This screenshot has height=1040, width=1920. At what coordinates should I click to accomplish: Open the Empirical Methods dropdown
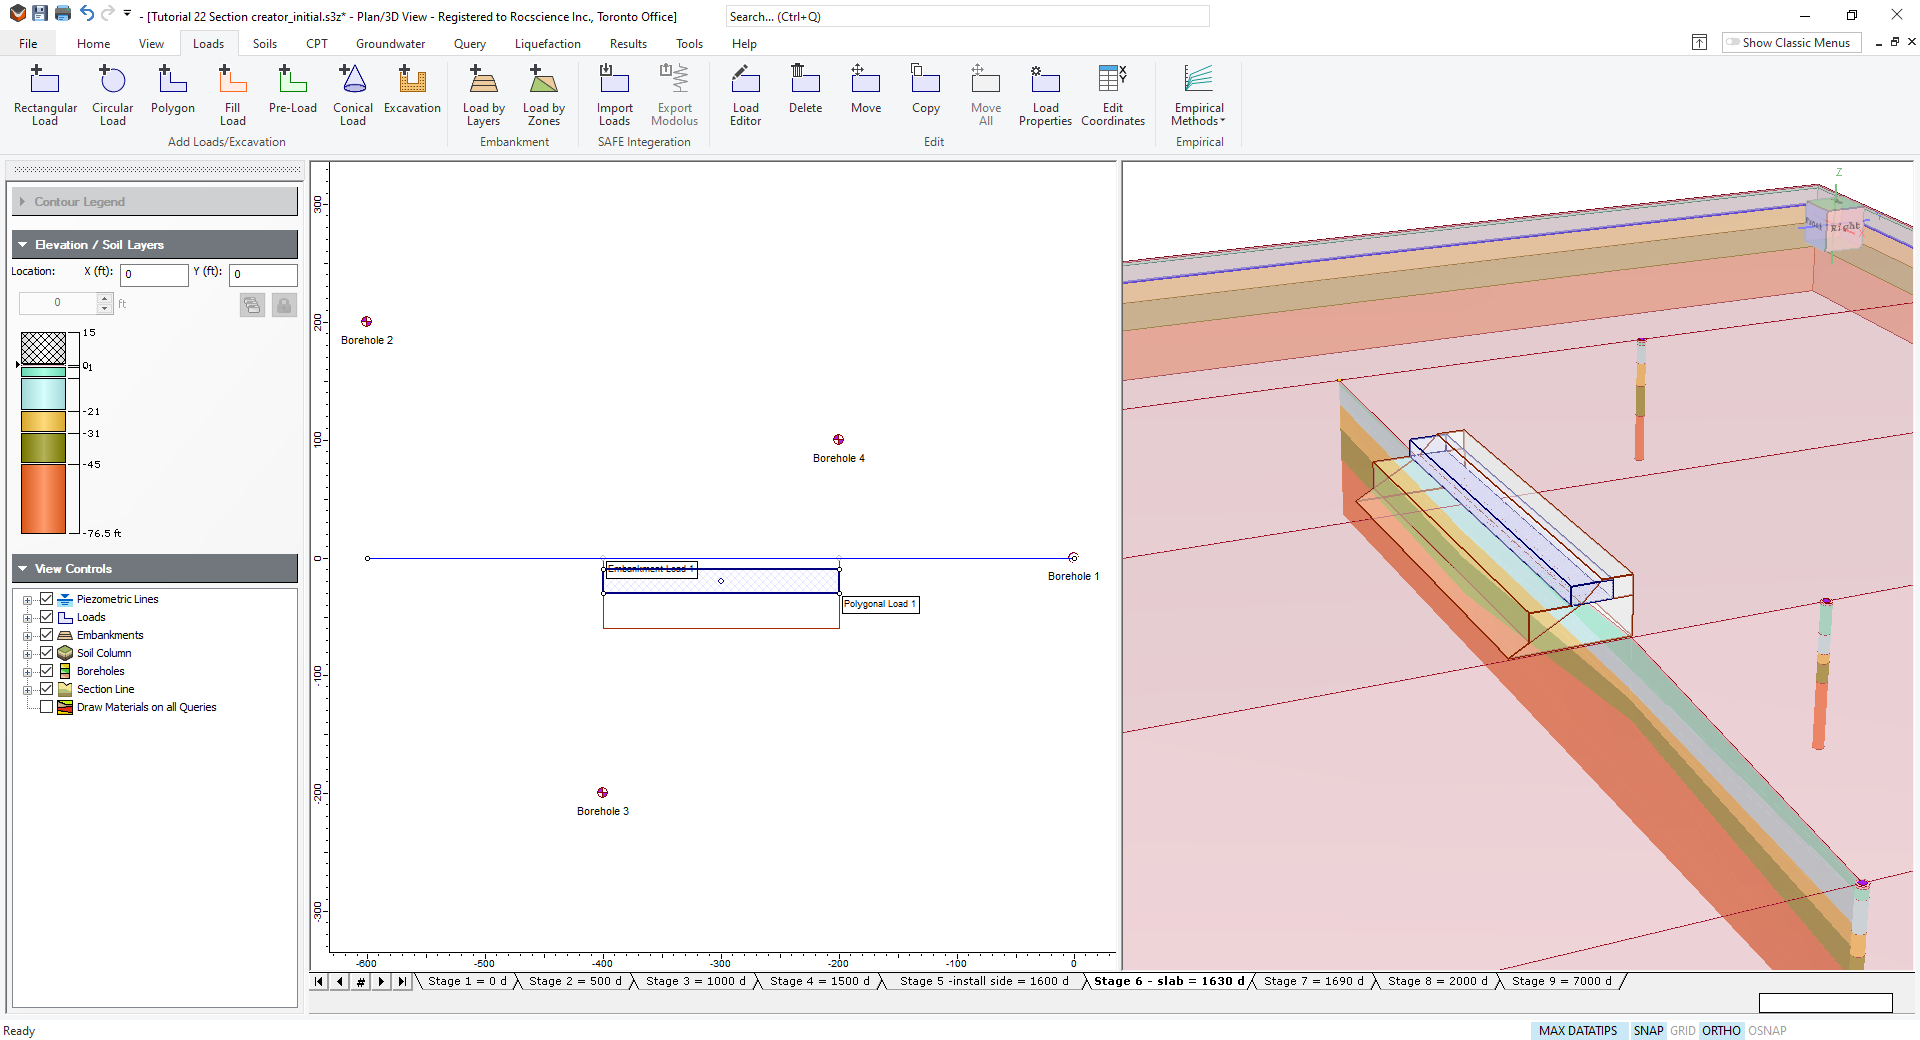pyautogui.click(x=1197, y=95)
